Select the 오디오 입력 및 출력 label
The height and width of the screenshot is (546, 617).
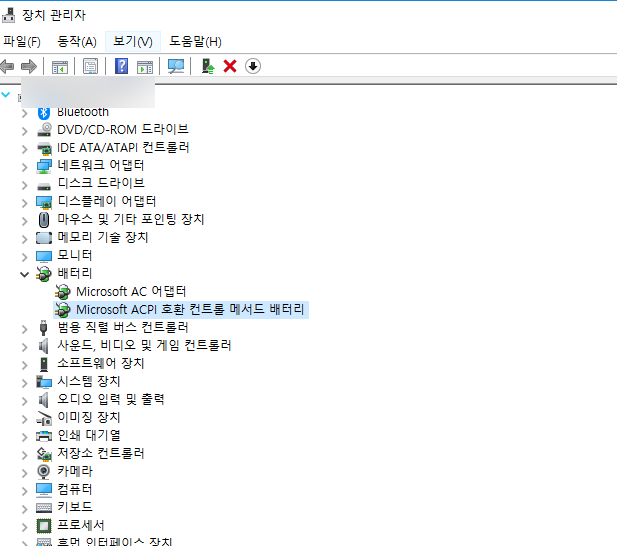(111, 399)
